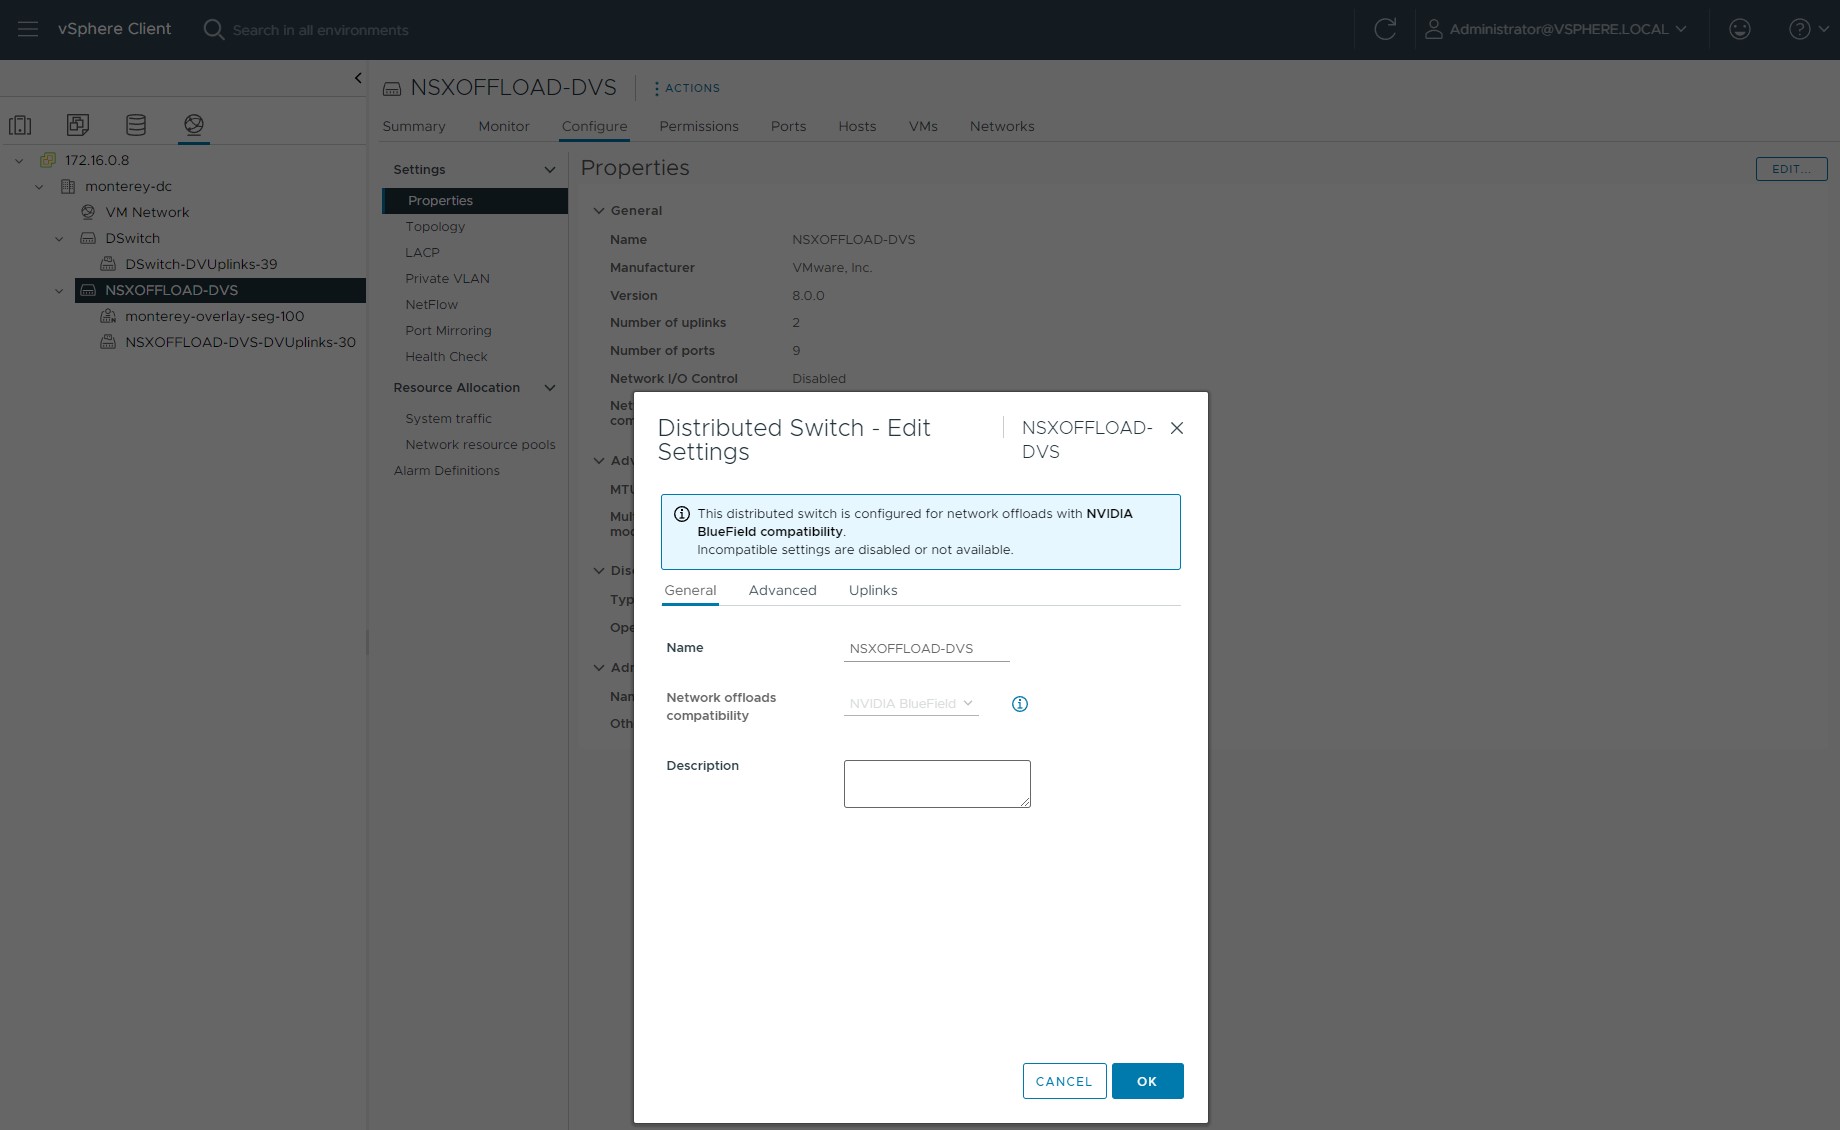Open the Summary tab
1840x1130 pixels.
point(414,127)
